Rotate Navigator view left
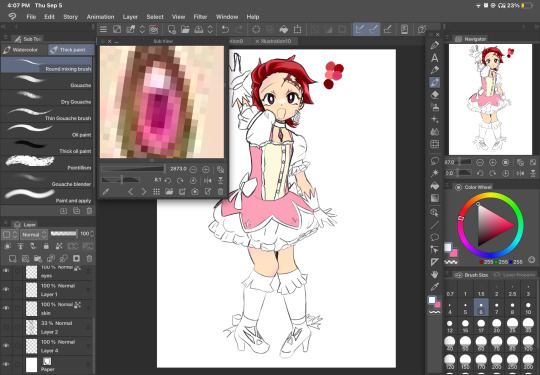 point(480,173)
